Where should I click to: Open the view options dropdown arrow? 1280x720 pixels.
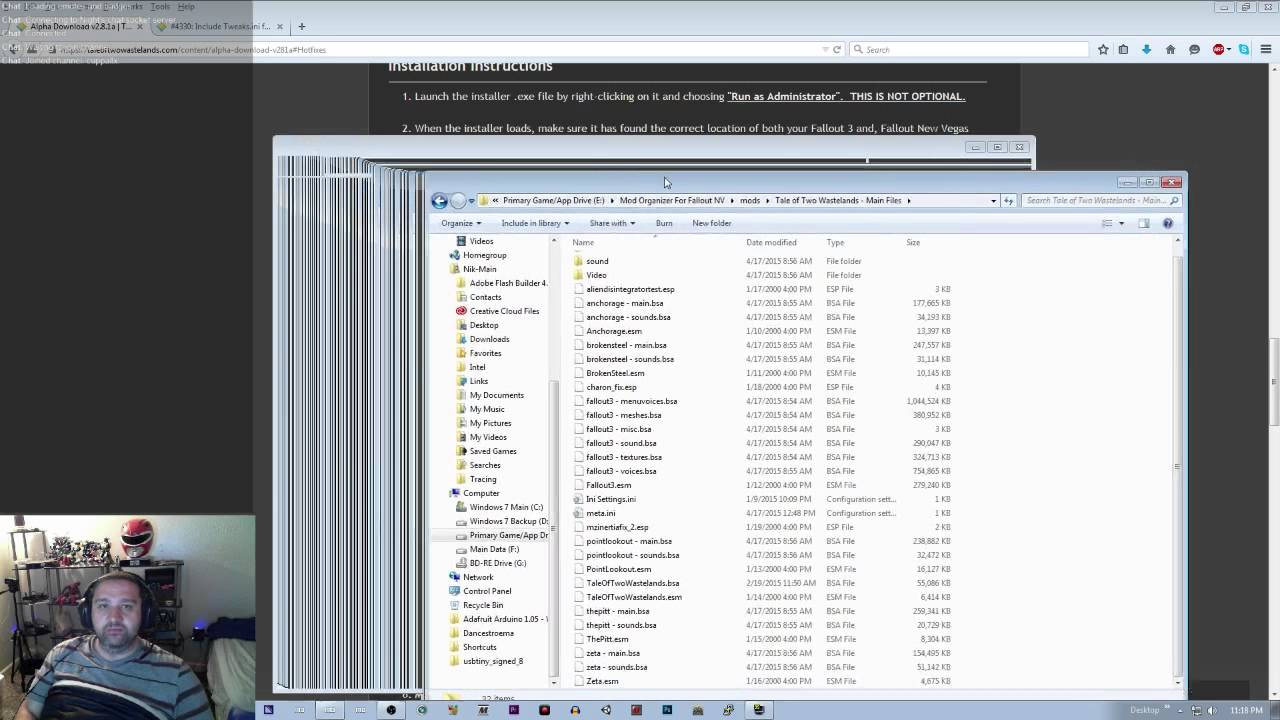point(1121,223)
